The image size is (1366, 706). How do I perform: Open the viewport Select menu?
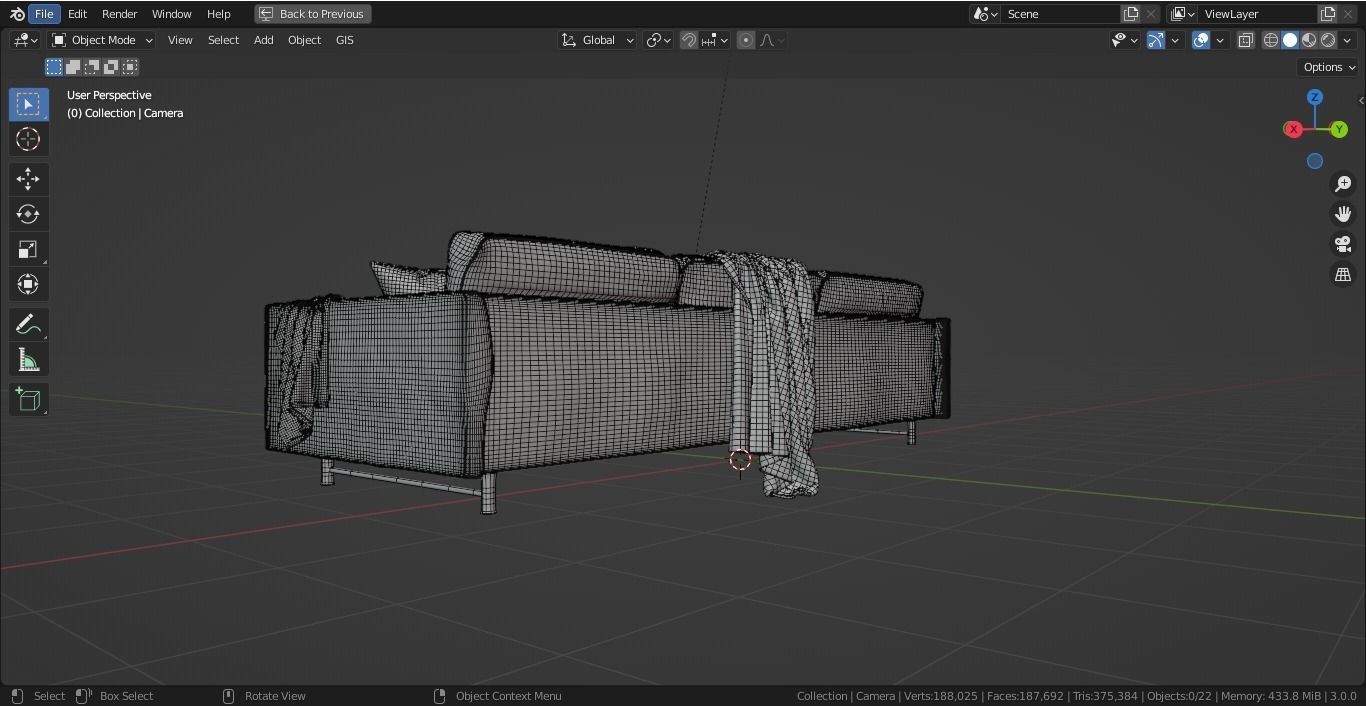[x=223, y=40]
